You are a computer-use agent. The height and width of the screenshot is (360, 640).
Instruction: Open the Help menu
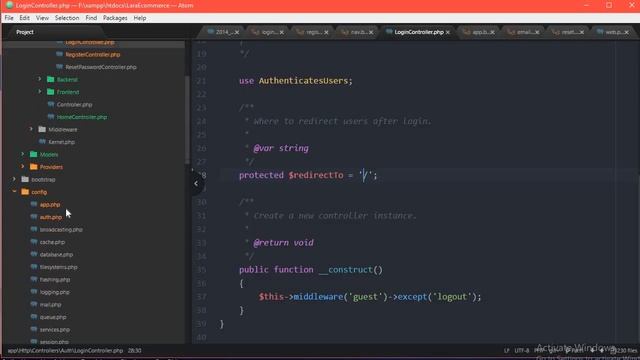point(140,18)
